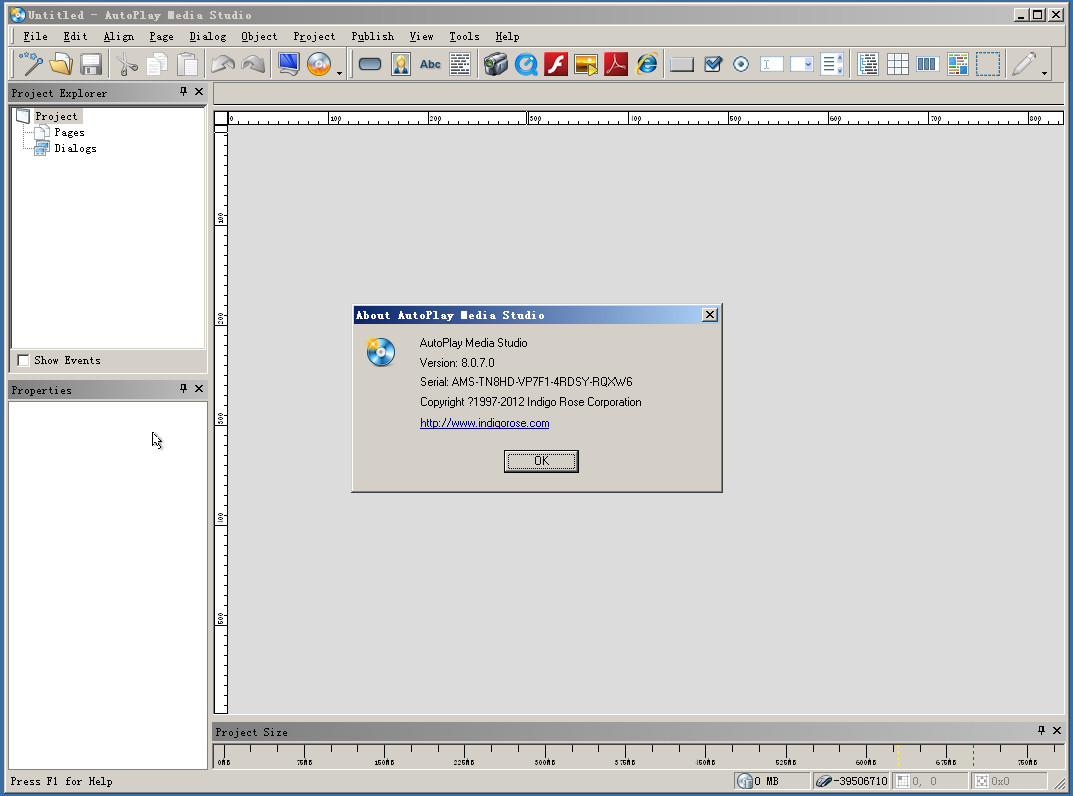This screenshot has height=796, width=1073.
Task: Open the Edit menu
Action: pos(75,36)
